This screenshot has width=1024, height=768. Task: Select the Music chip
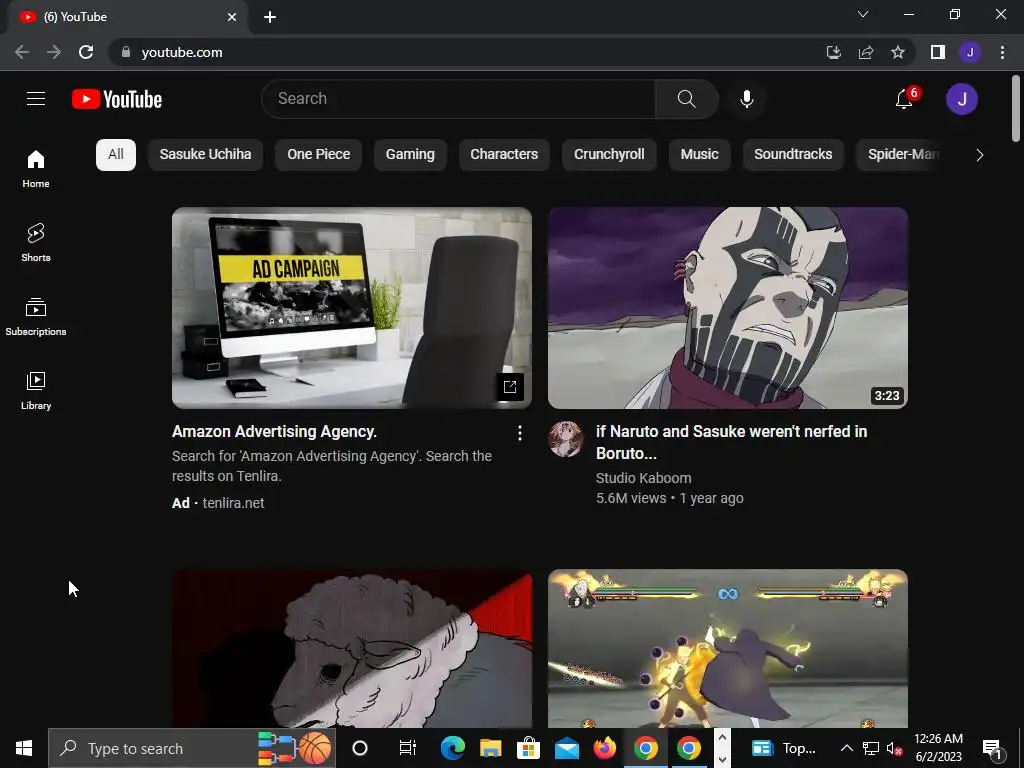click(699, 155)
